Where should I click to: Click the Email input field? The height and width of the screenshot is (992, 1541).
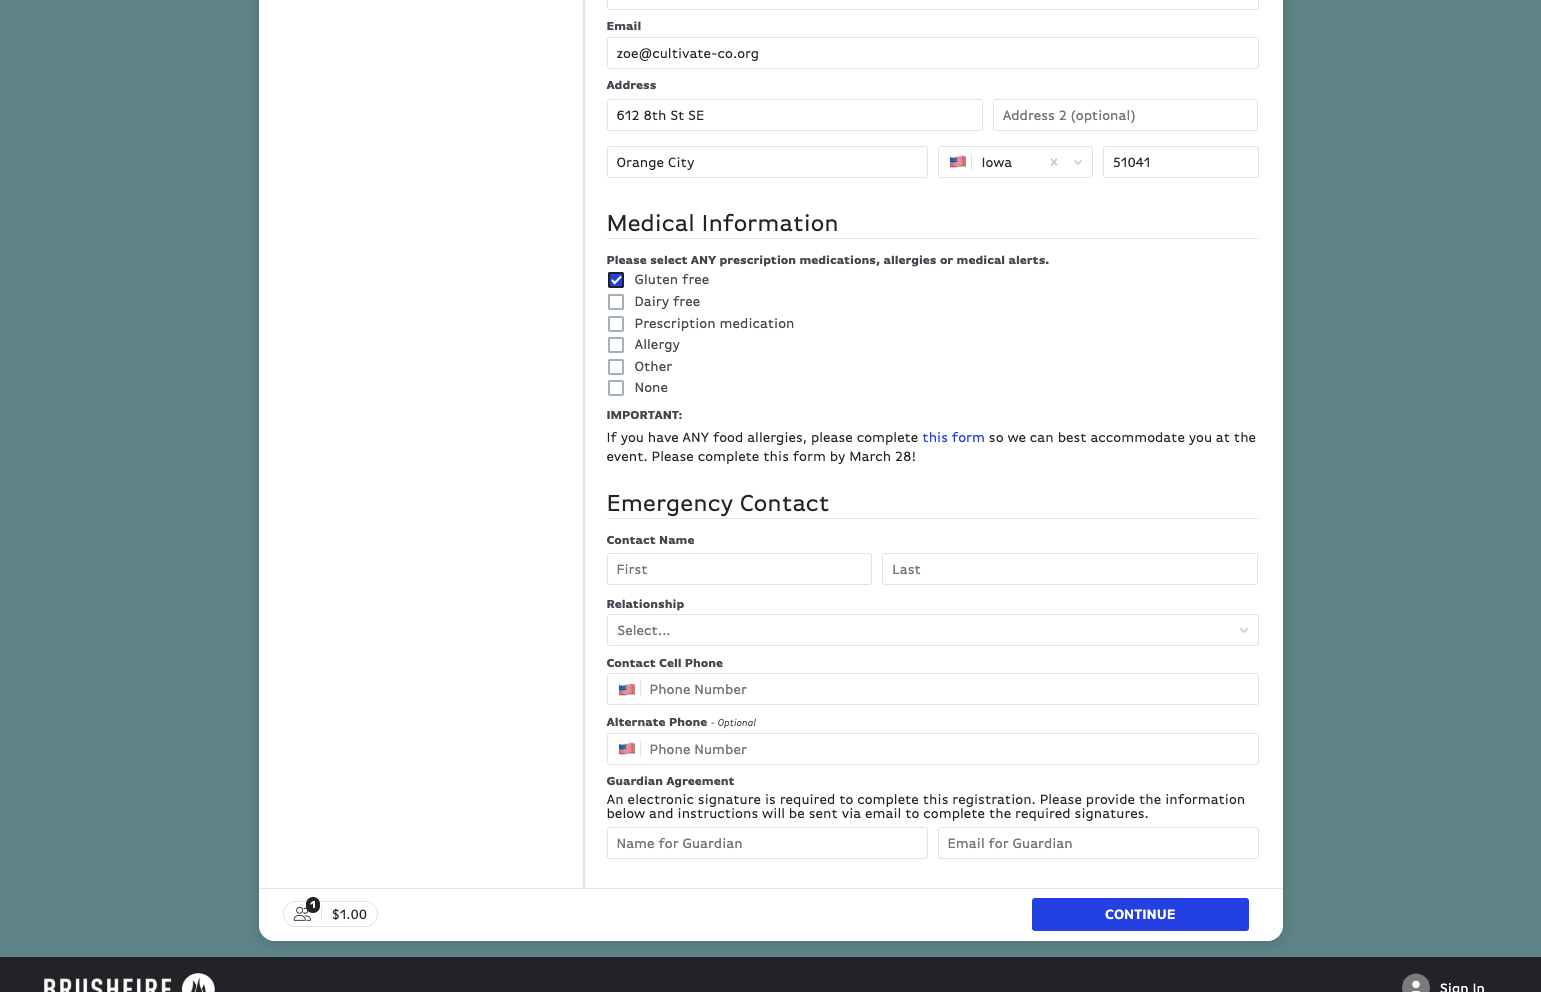pyautogui.click(x=932, y=53)
